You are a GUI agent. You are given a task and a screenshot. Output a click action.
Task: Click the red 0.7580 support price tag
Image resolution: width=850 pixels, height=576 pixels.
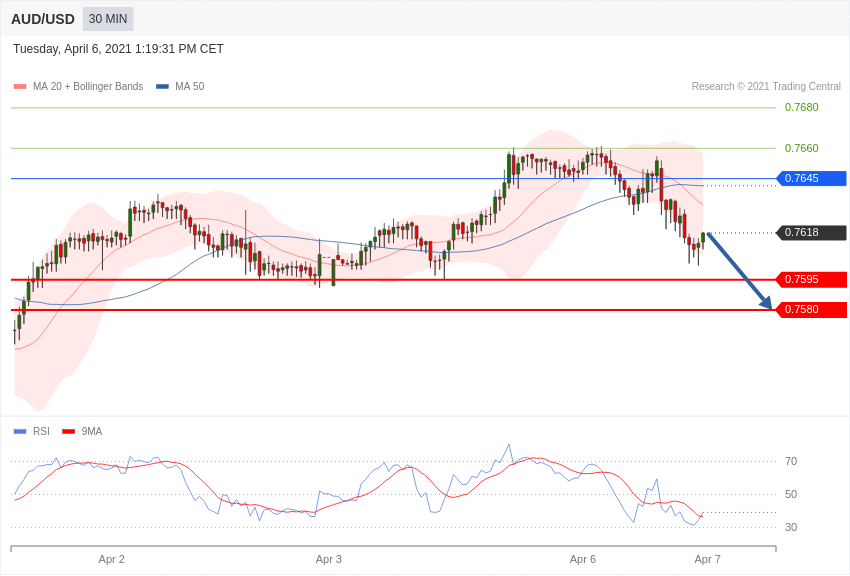pyautogui.click(x=812, y=309)
